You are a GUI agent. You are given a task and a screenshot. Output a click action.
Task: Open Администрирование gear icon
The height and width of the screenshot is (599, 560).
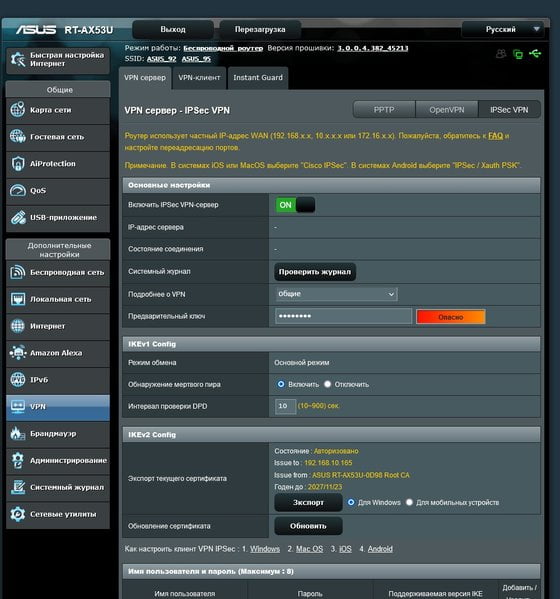pyautogui.click(x=18, y=460)
